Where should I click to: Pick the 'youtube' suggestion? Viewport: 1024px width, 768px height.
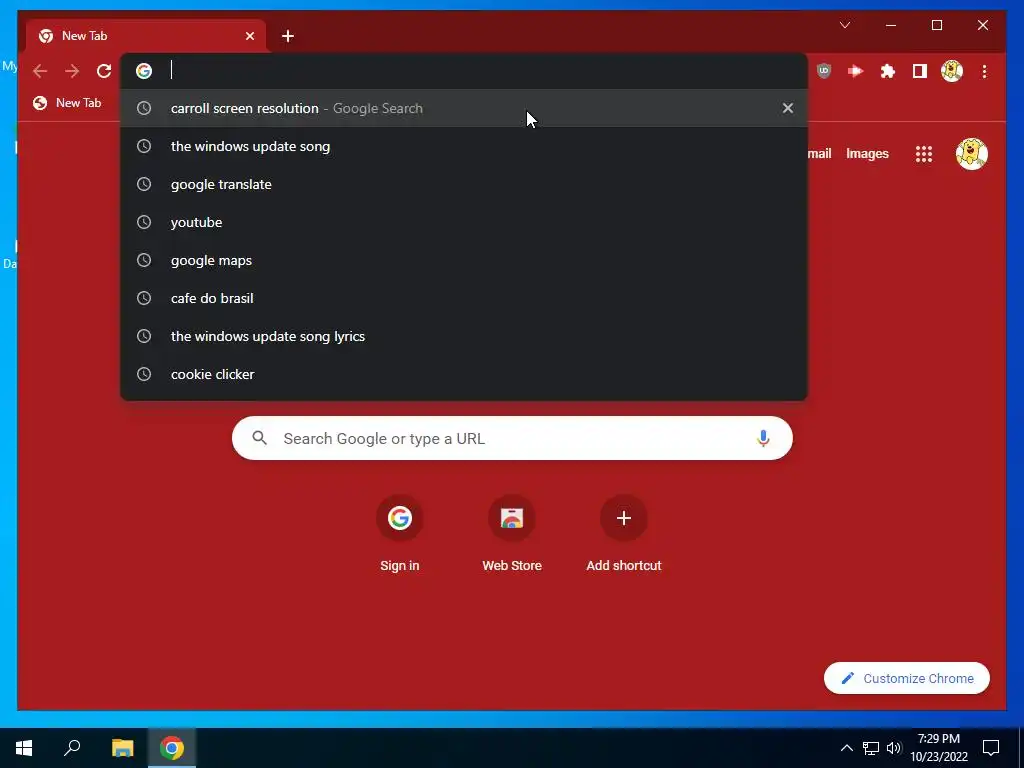(464, 222)
